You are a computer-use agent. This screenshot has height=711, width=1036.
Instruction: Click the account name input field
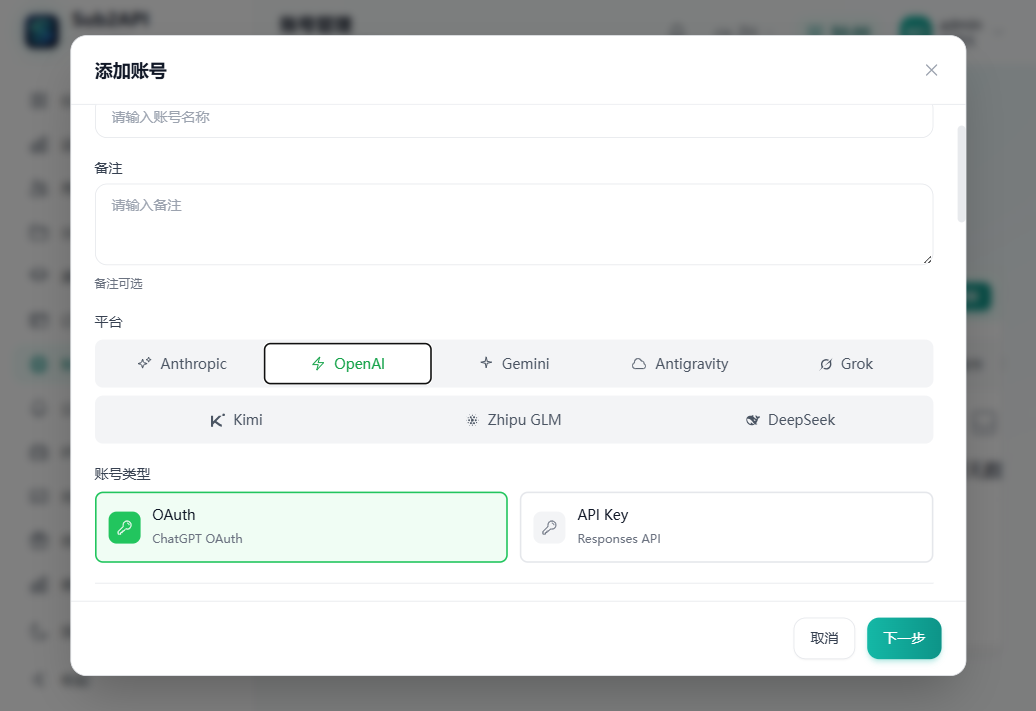(513, 120)
